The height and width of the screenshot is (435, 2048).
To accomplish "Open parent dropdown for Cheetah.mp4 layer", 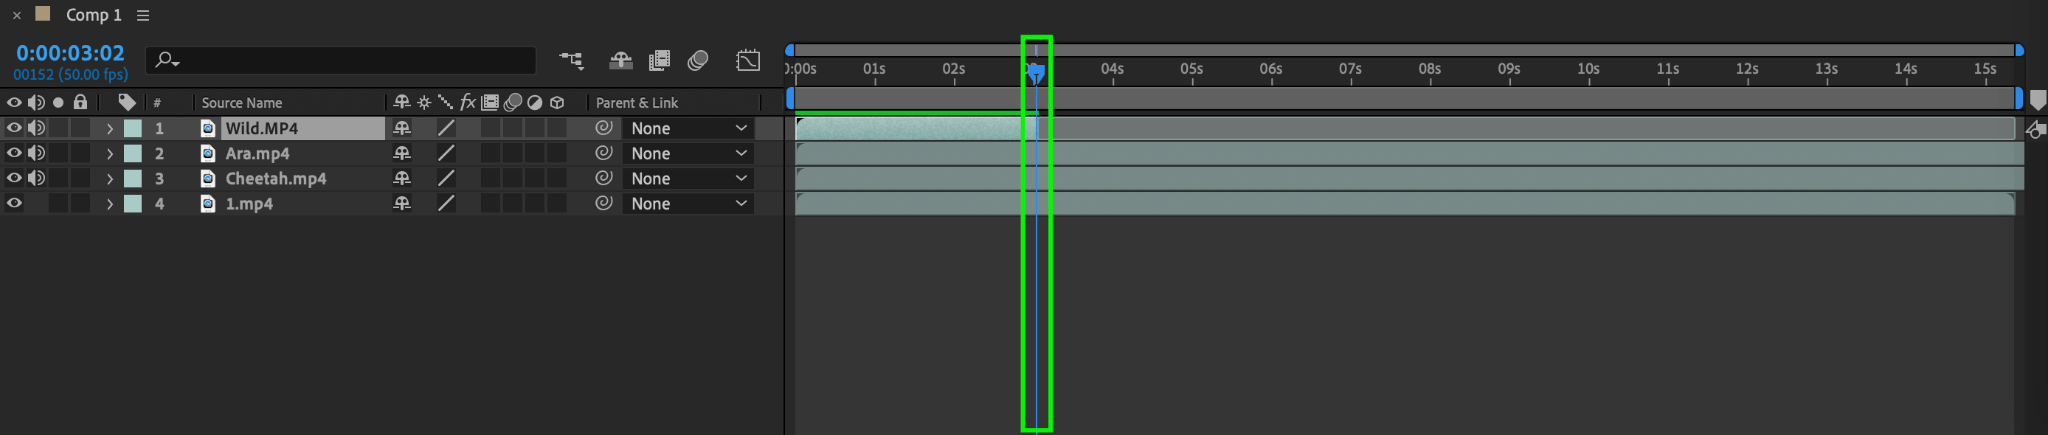I will [x=688, y=178].
